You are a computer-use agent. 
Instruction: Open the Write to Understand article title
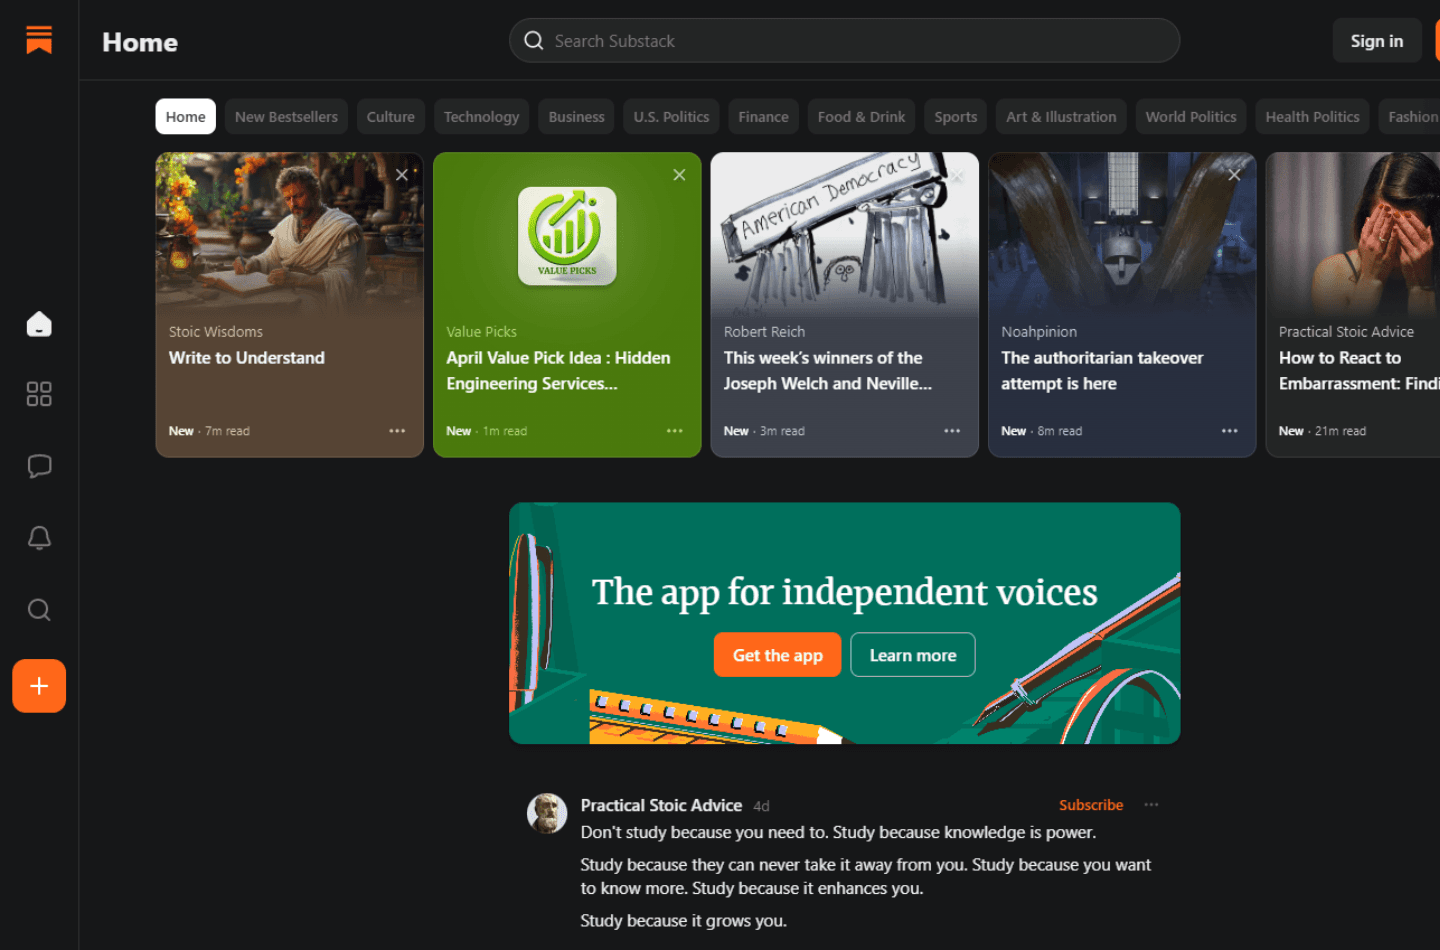coord(247,358)
